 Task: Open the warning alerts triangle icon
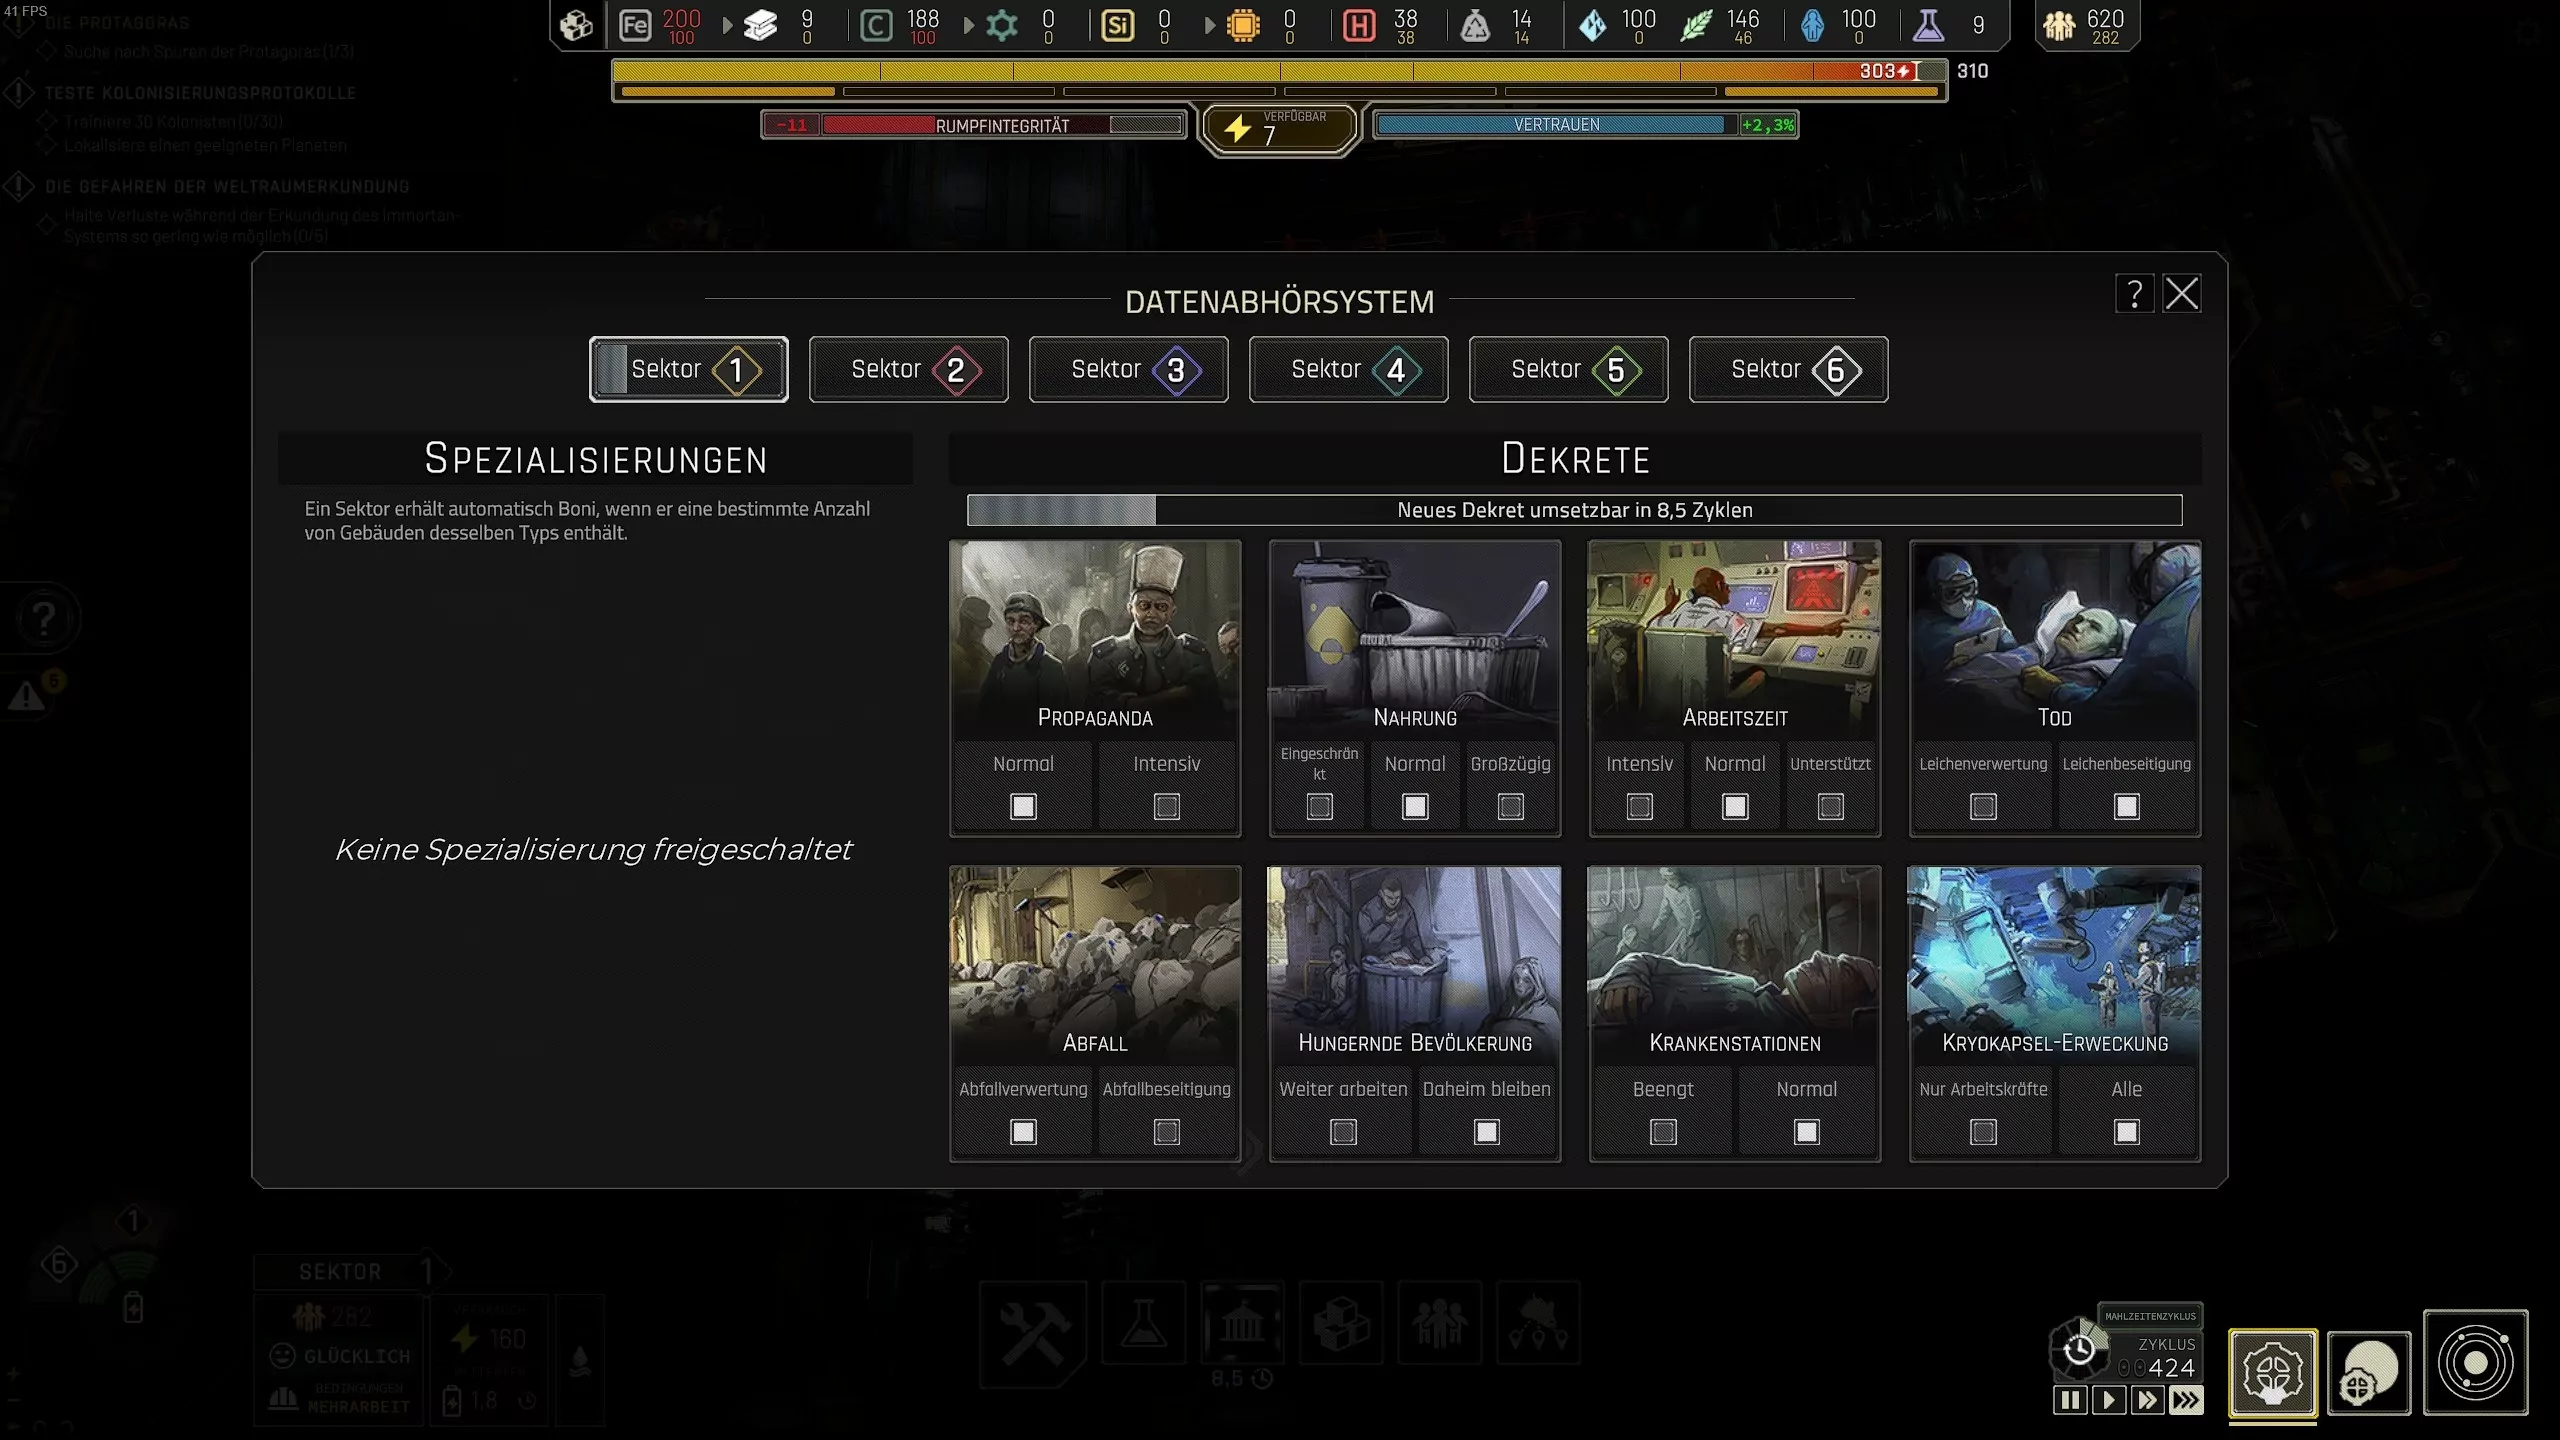27,695
